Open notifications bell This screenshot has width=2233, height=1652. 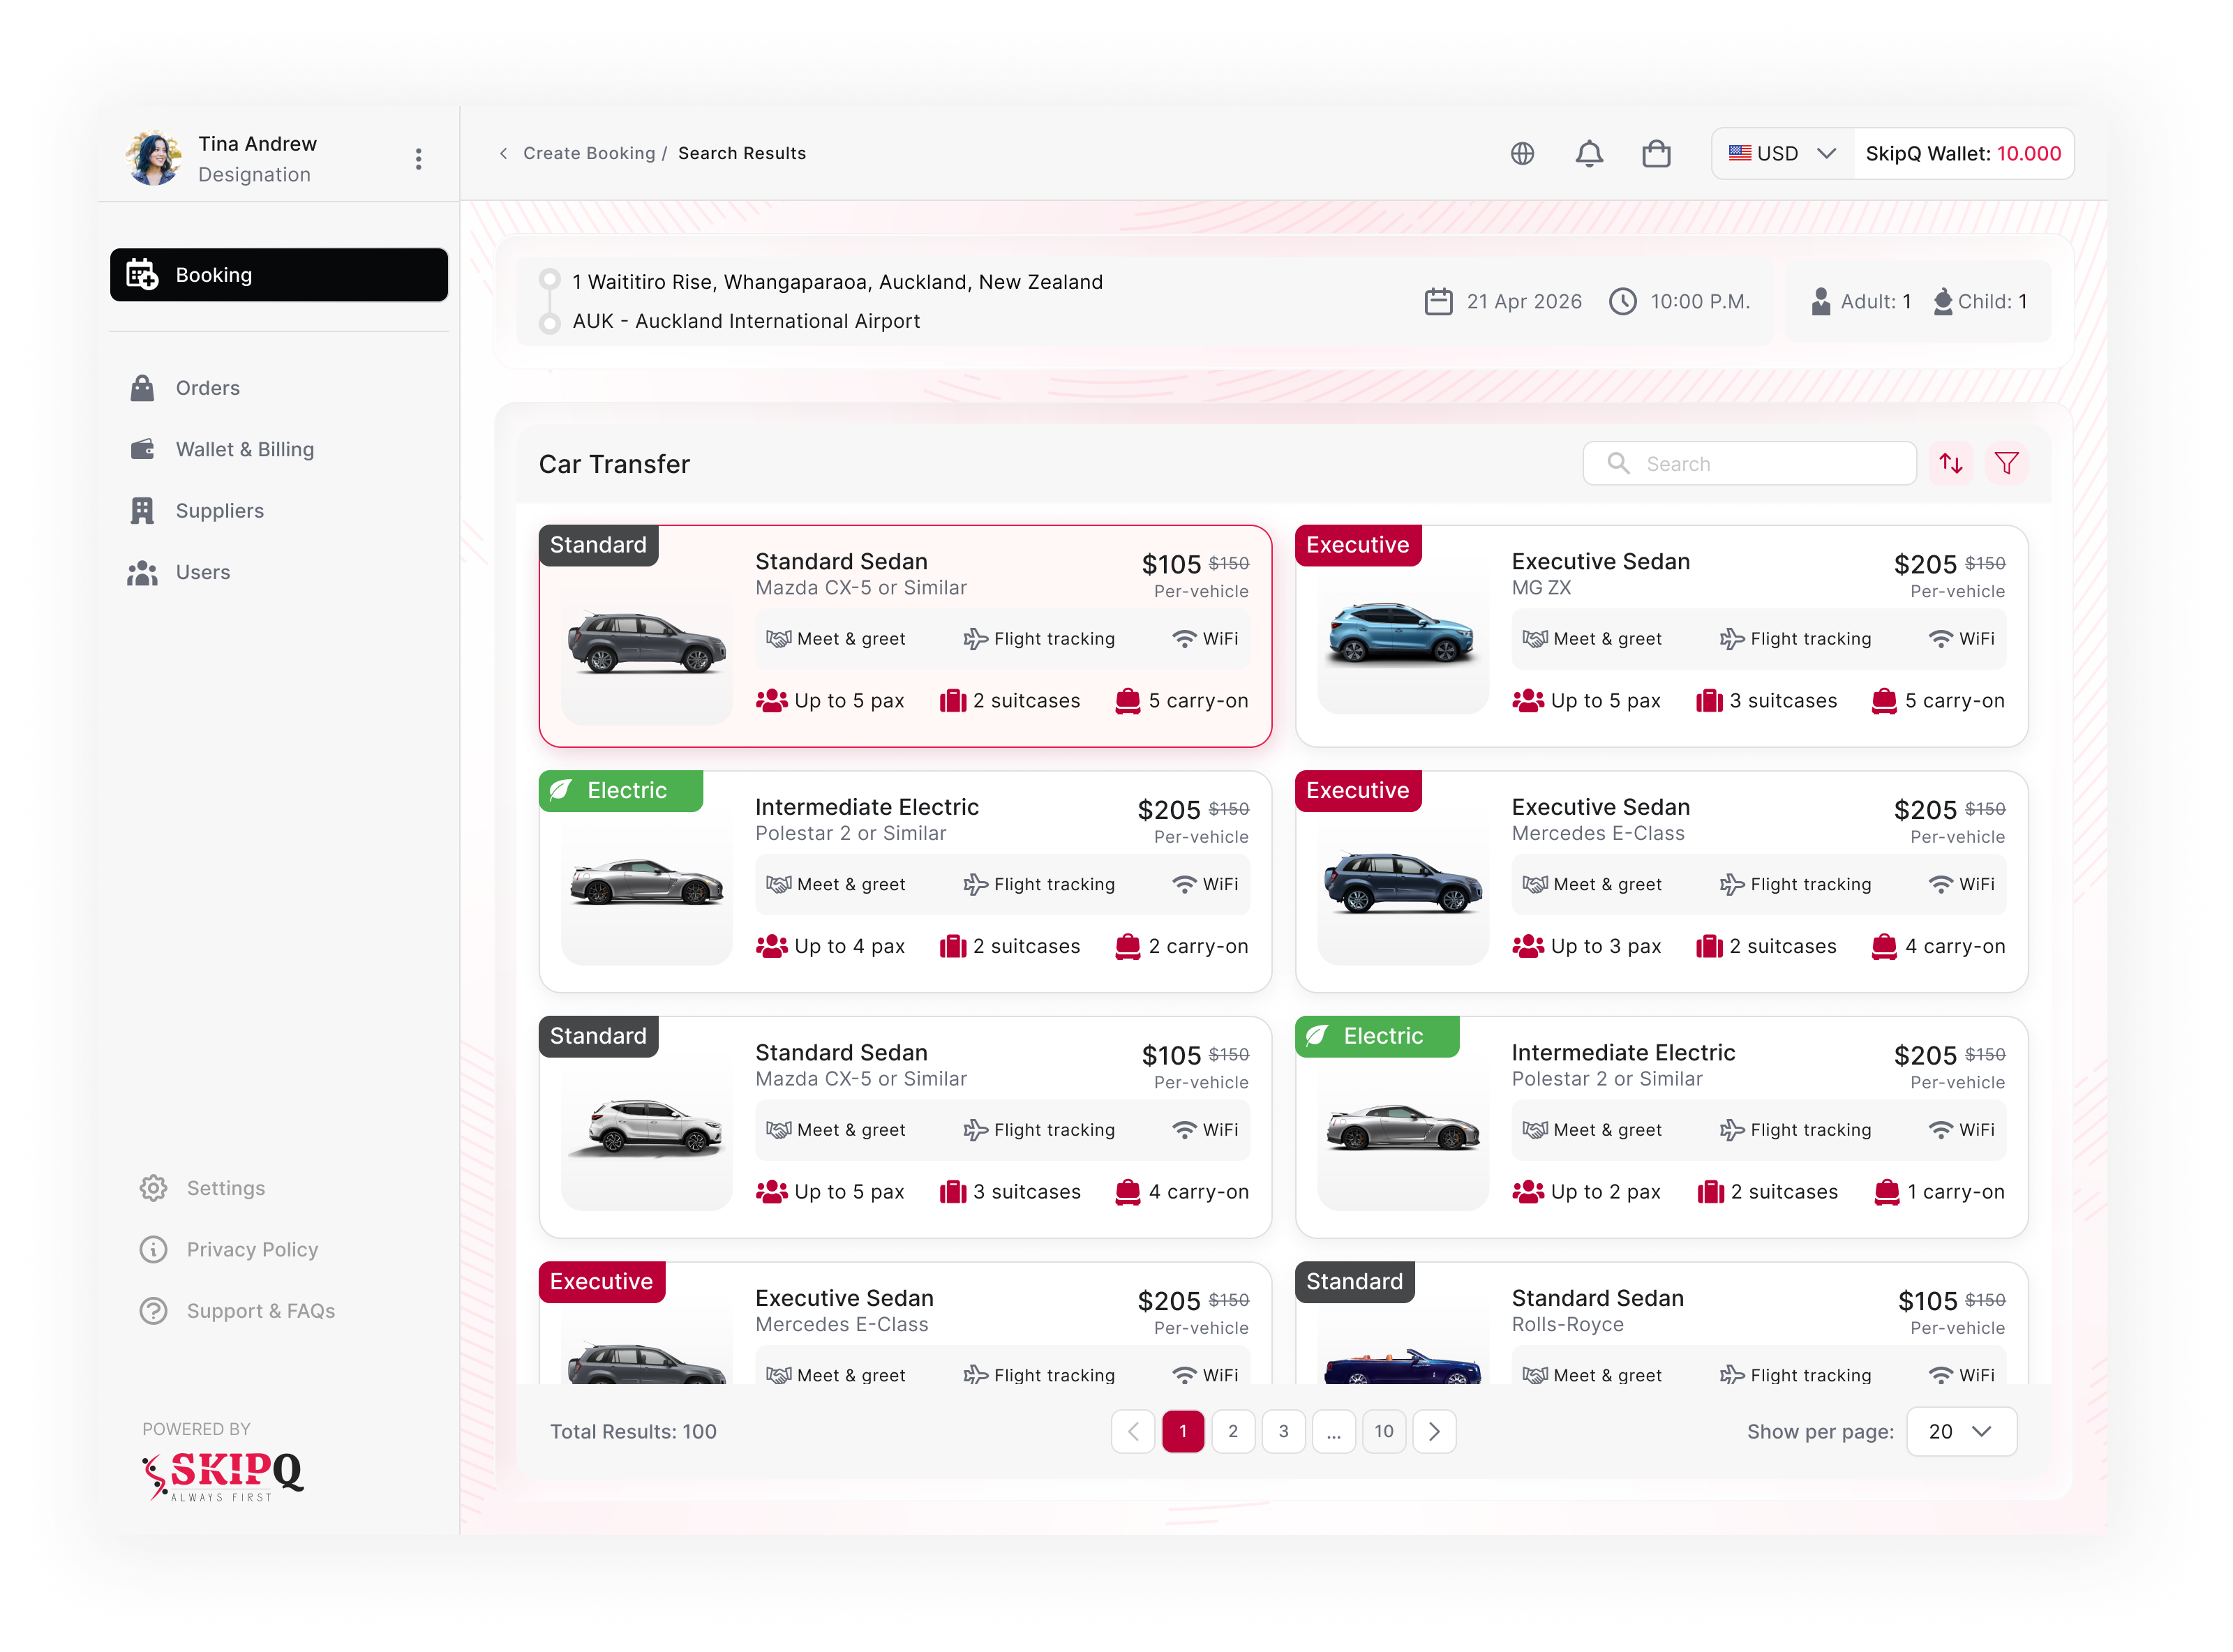1589,153
